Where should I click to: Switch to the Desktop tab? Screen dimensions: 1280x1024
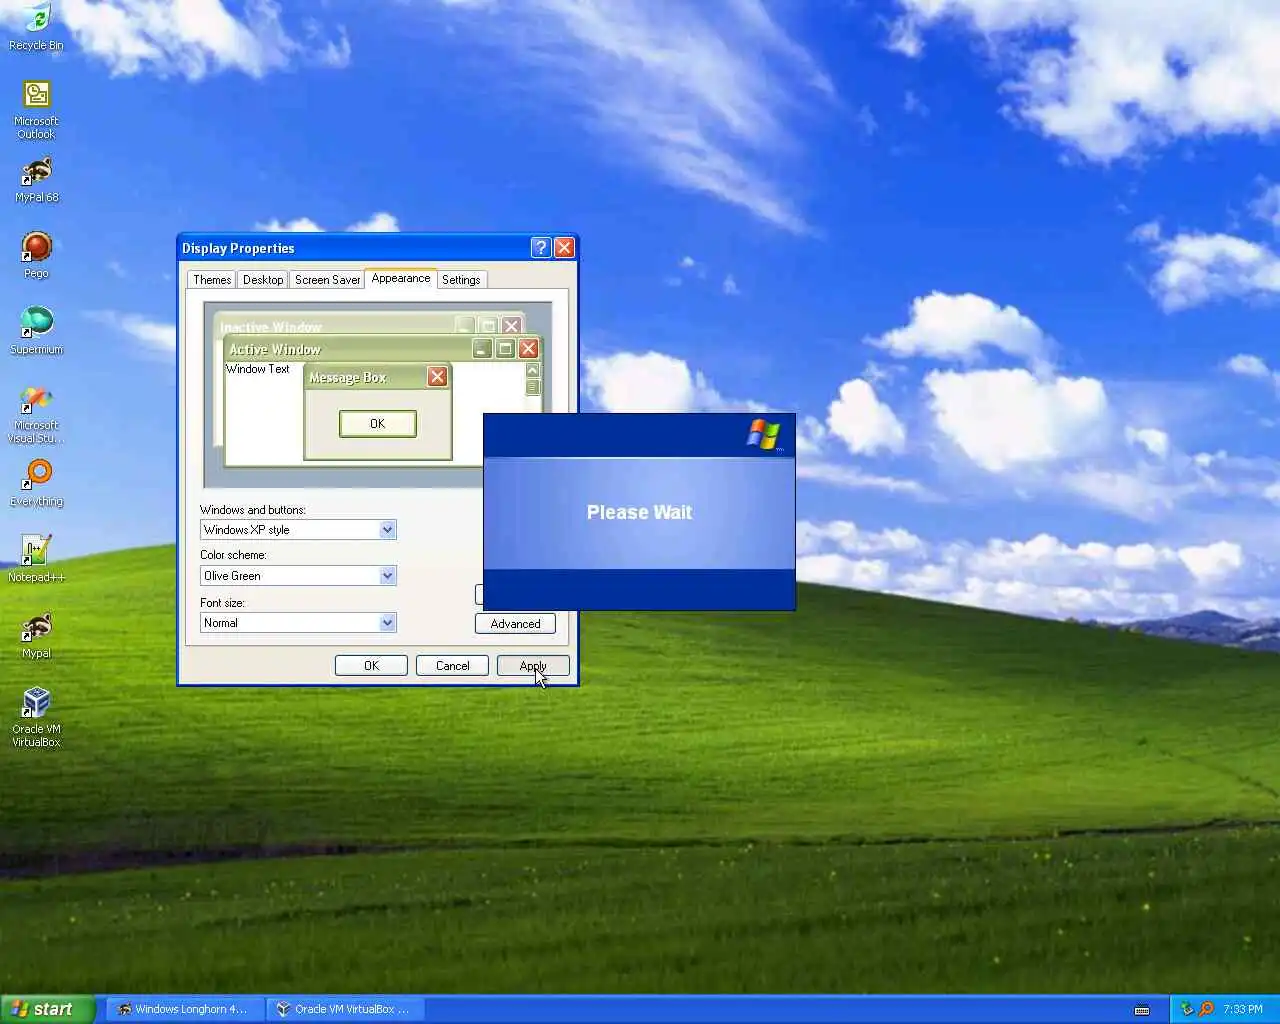pos(263,280)
